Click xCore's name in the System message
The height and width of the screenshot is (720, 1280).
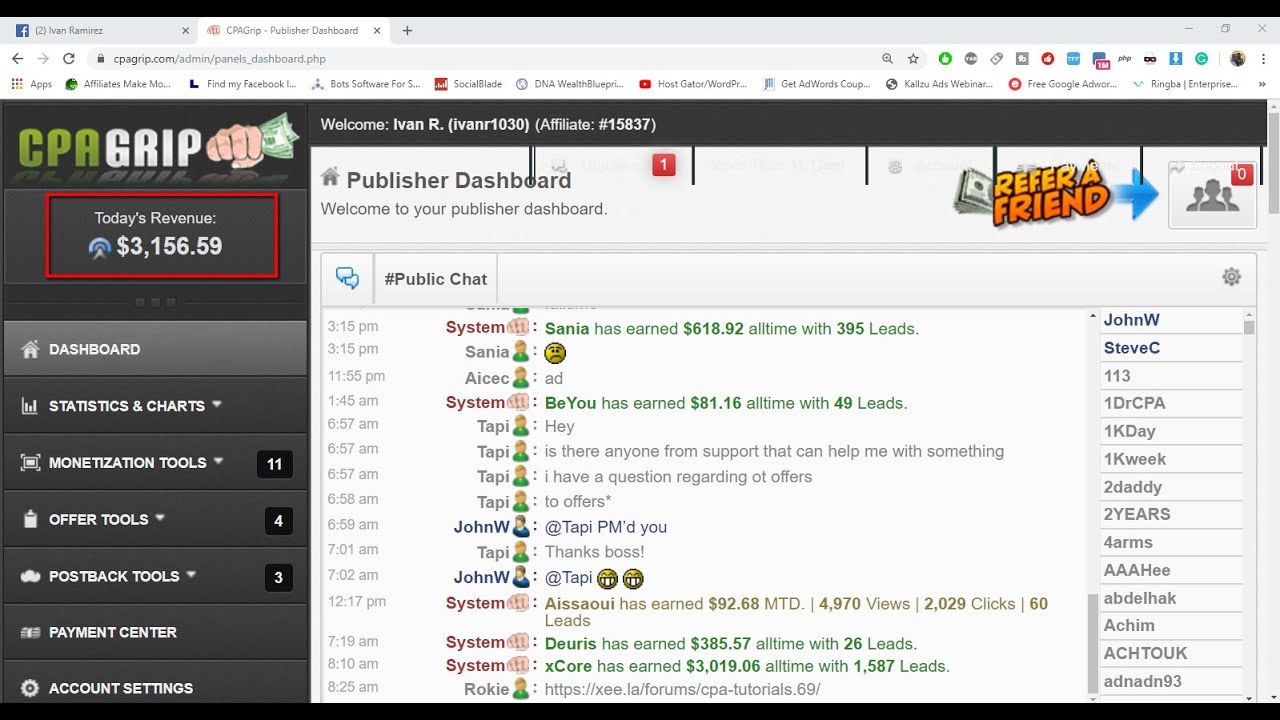coord(568,666)
